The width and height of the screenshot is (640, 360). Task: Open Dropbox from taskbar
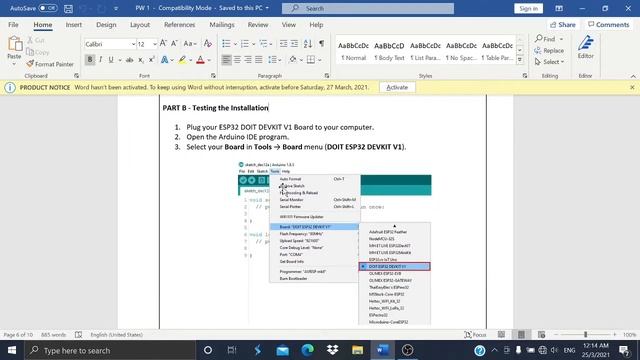pos(333,350)
